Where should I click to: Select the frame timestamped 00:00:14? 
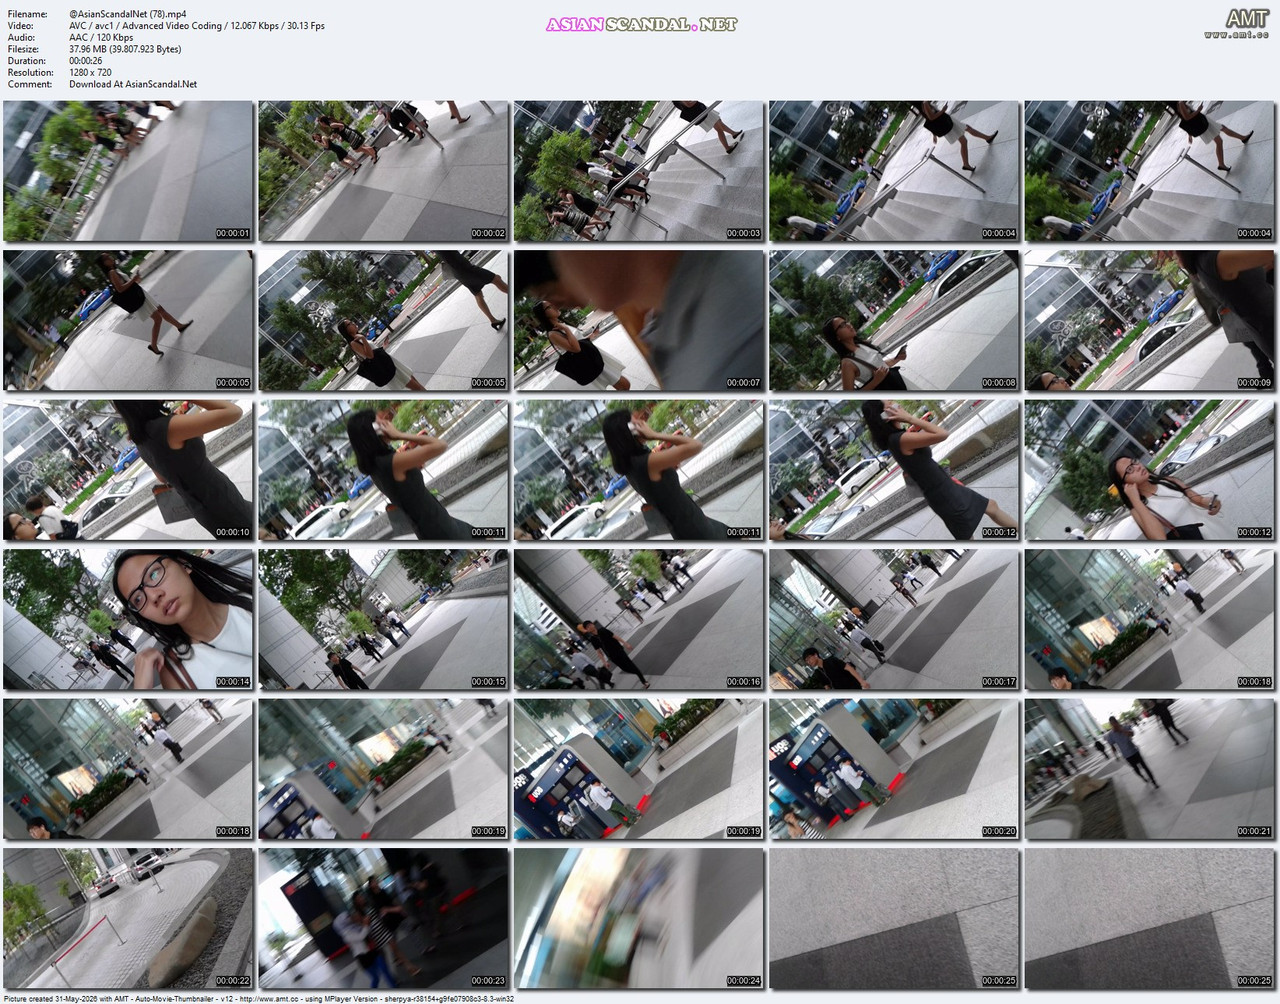(128, 620)
